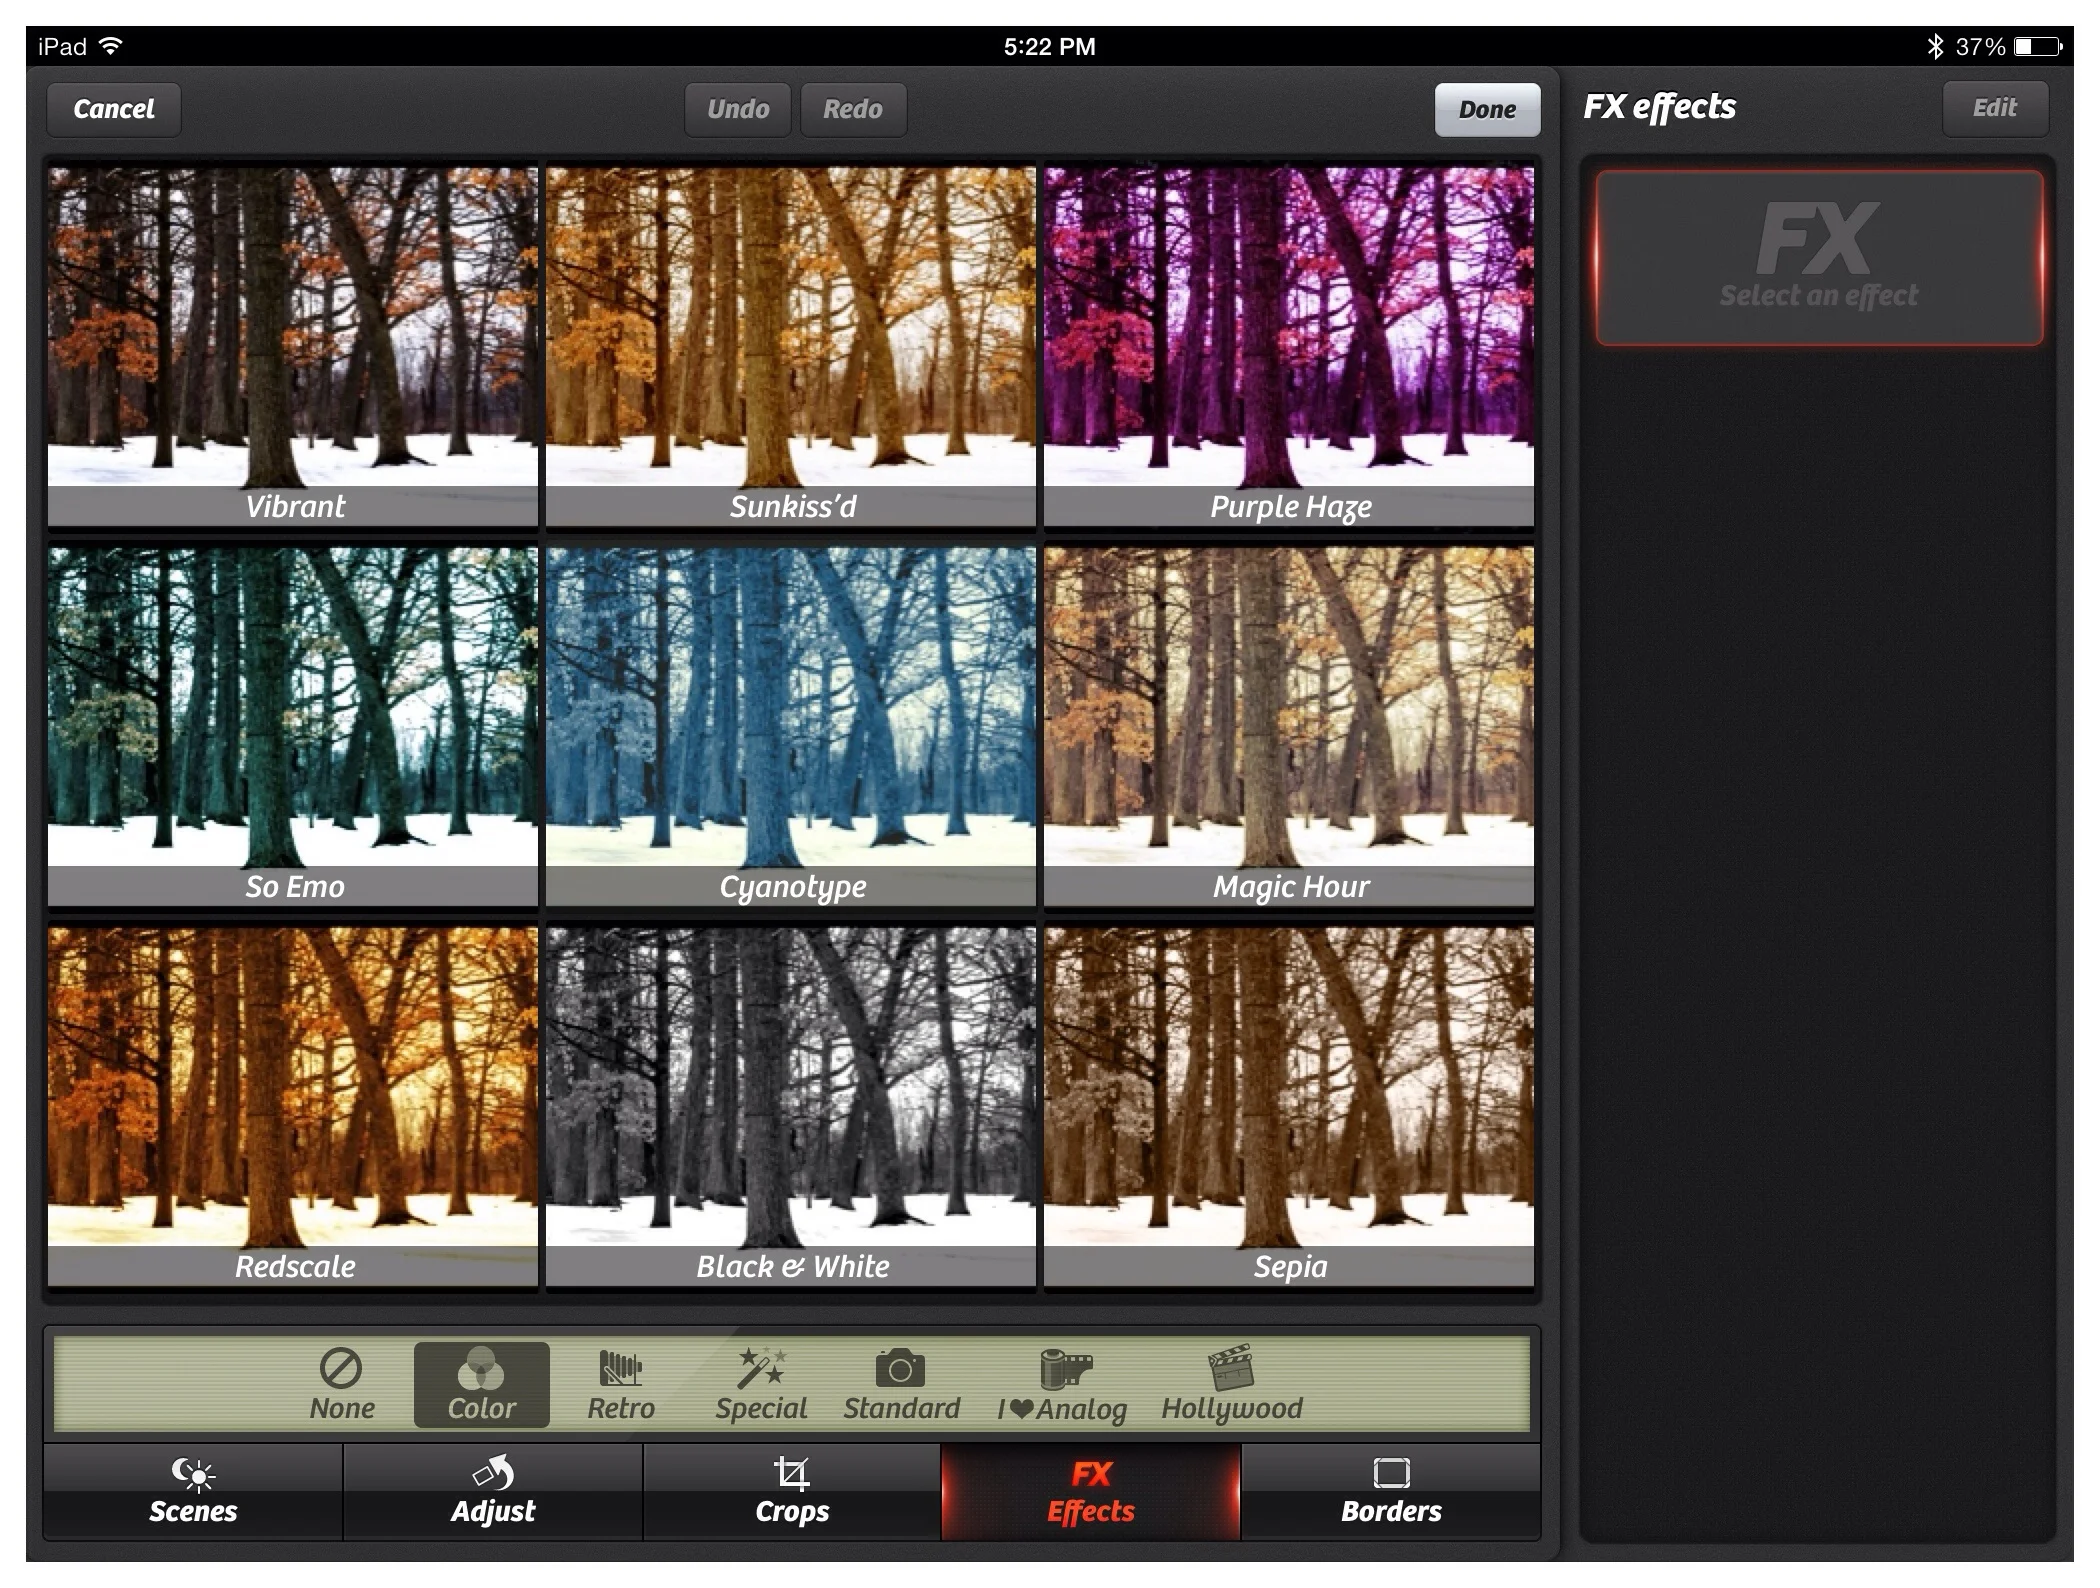Click the Undo button
2100x1588 pixels.
[x=738, y=109]
